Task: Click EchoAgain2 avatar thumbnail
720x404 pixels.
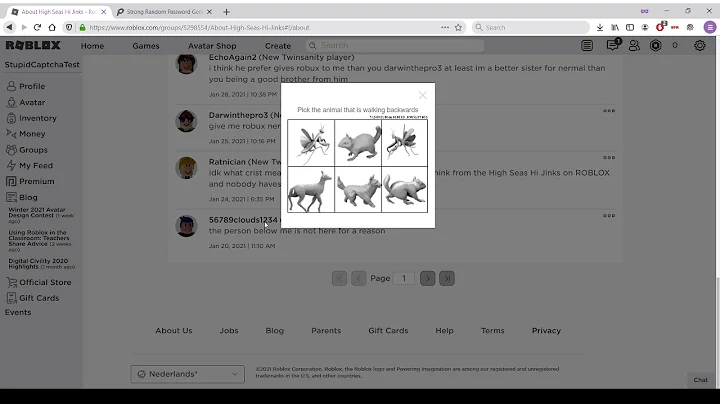Action: pyautogui.click(x=186, y=63)
